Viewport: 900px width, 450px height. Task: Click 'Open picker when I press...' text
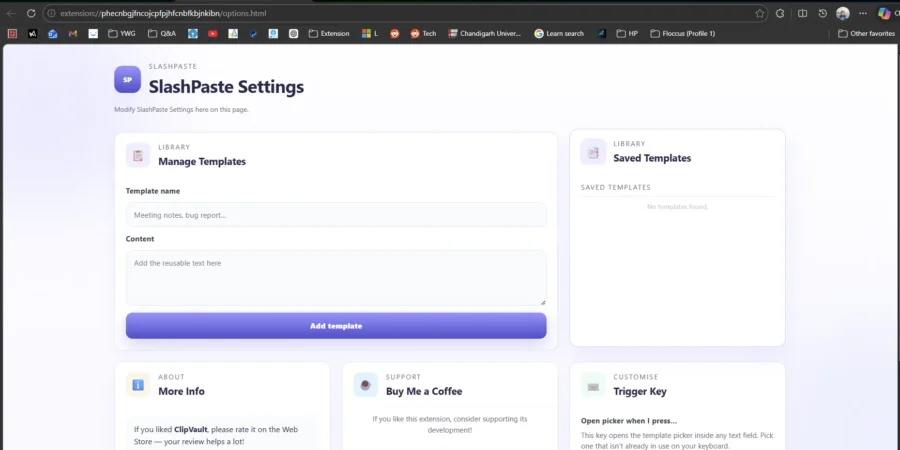click(x=629, y=421)
